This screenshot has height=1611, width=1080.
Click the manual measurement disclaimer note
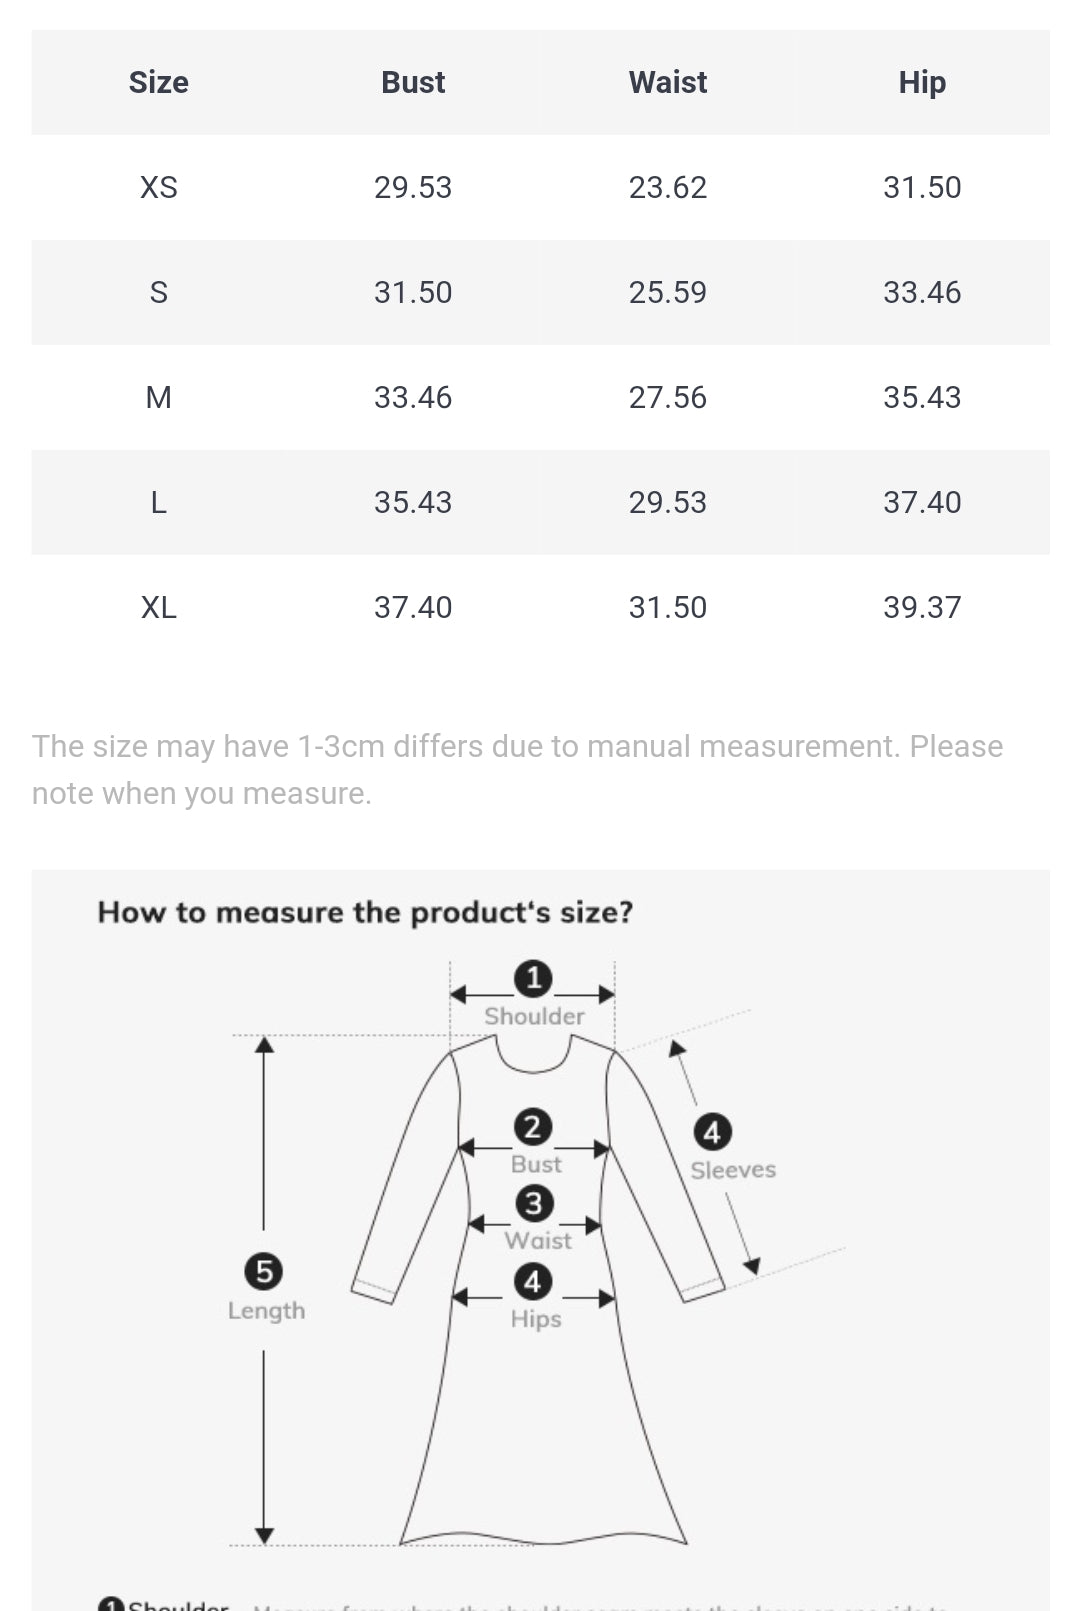click(x=517, y=769)
